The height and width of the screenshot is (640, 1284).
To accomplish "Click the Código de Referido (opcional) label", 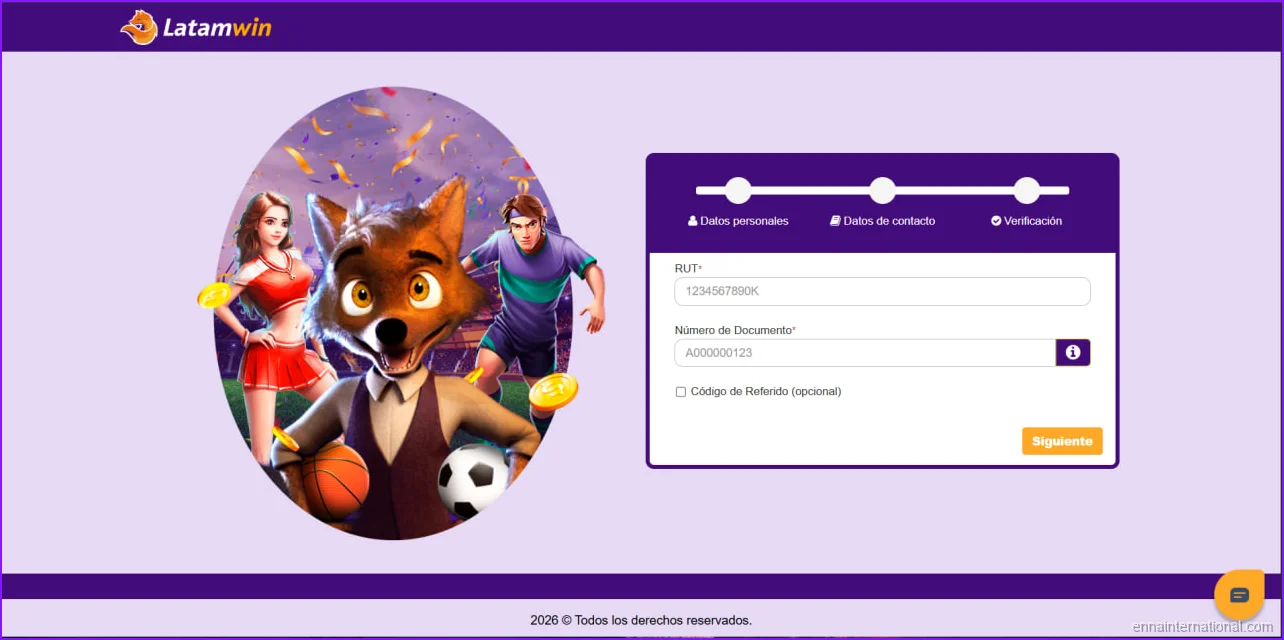I will point(766,392).
